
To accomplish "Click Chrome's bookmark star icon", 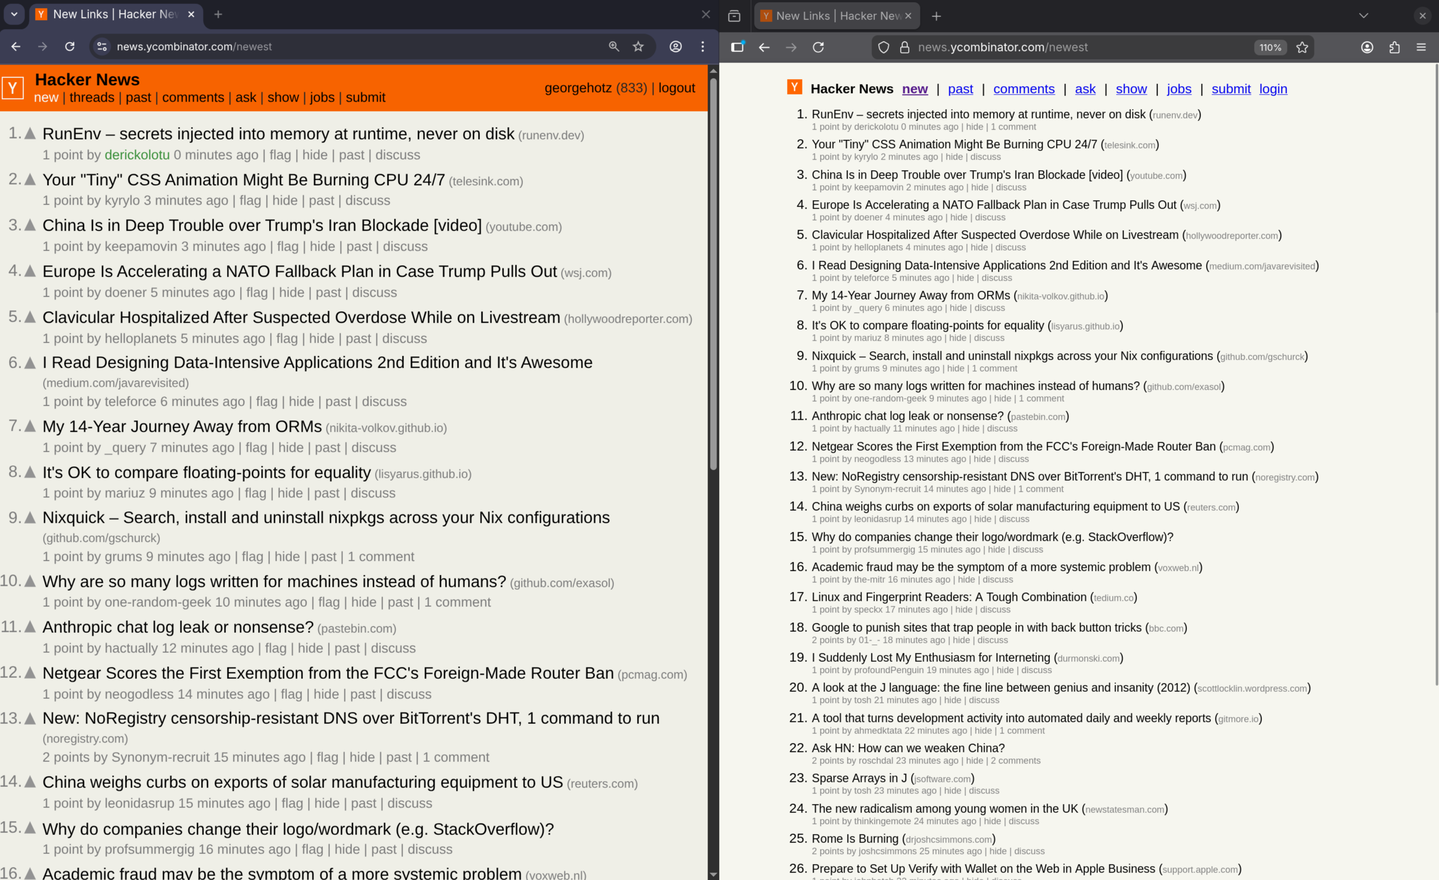I will (x=638, y=46).
